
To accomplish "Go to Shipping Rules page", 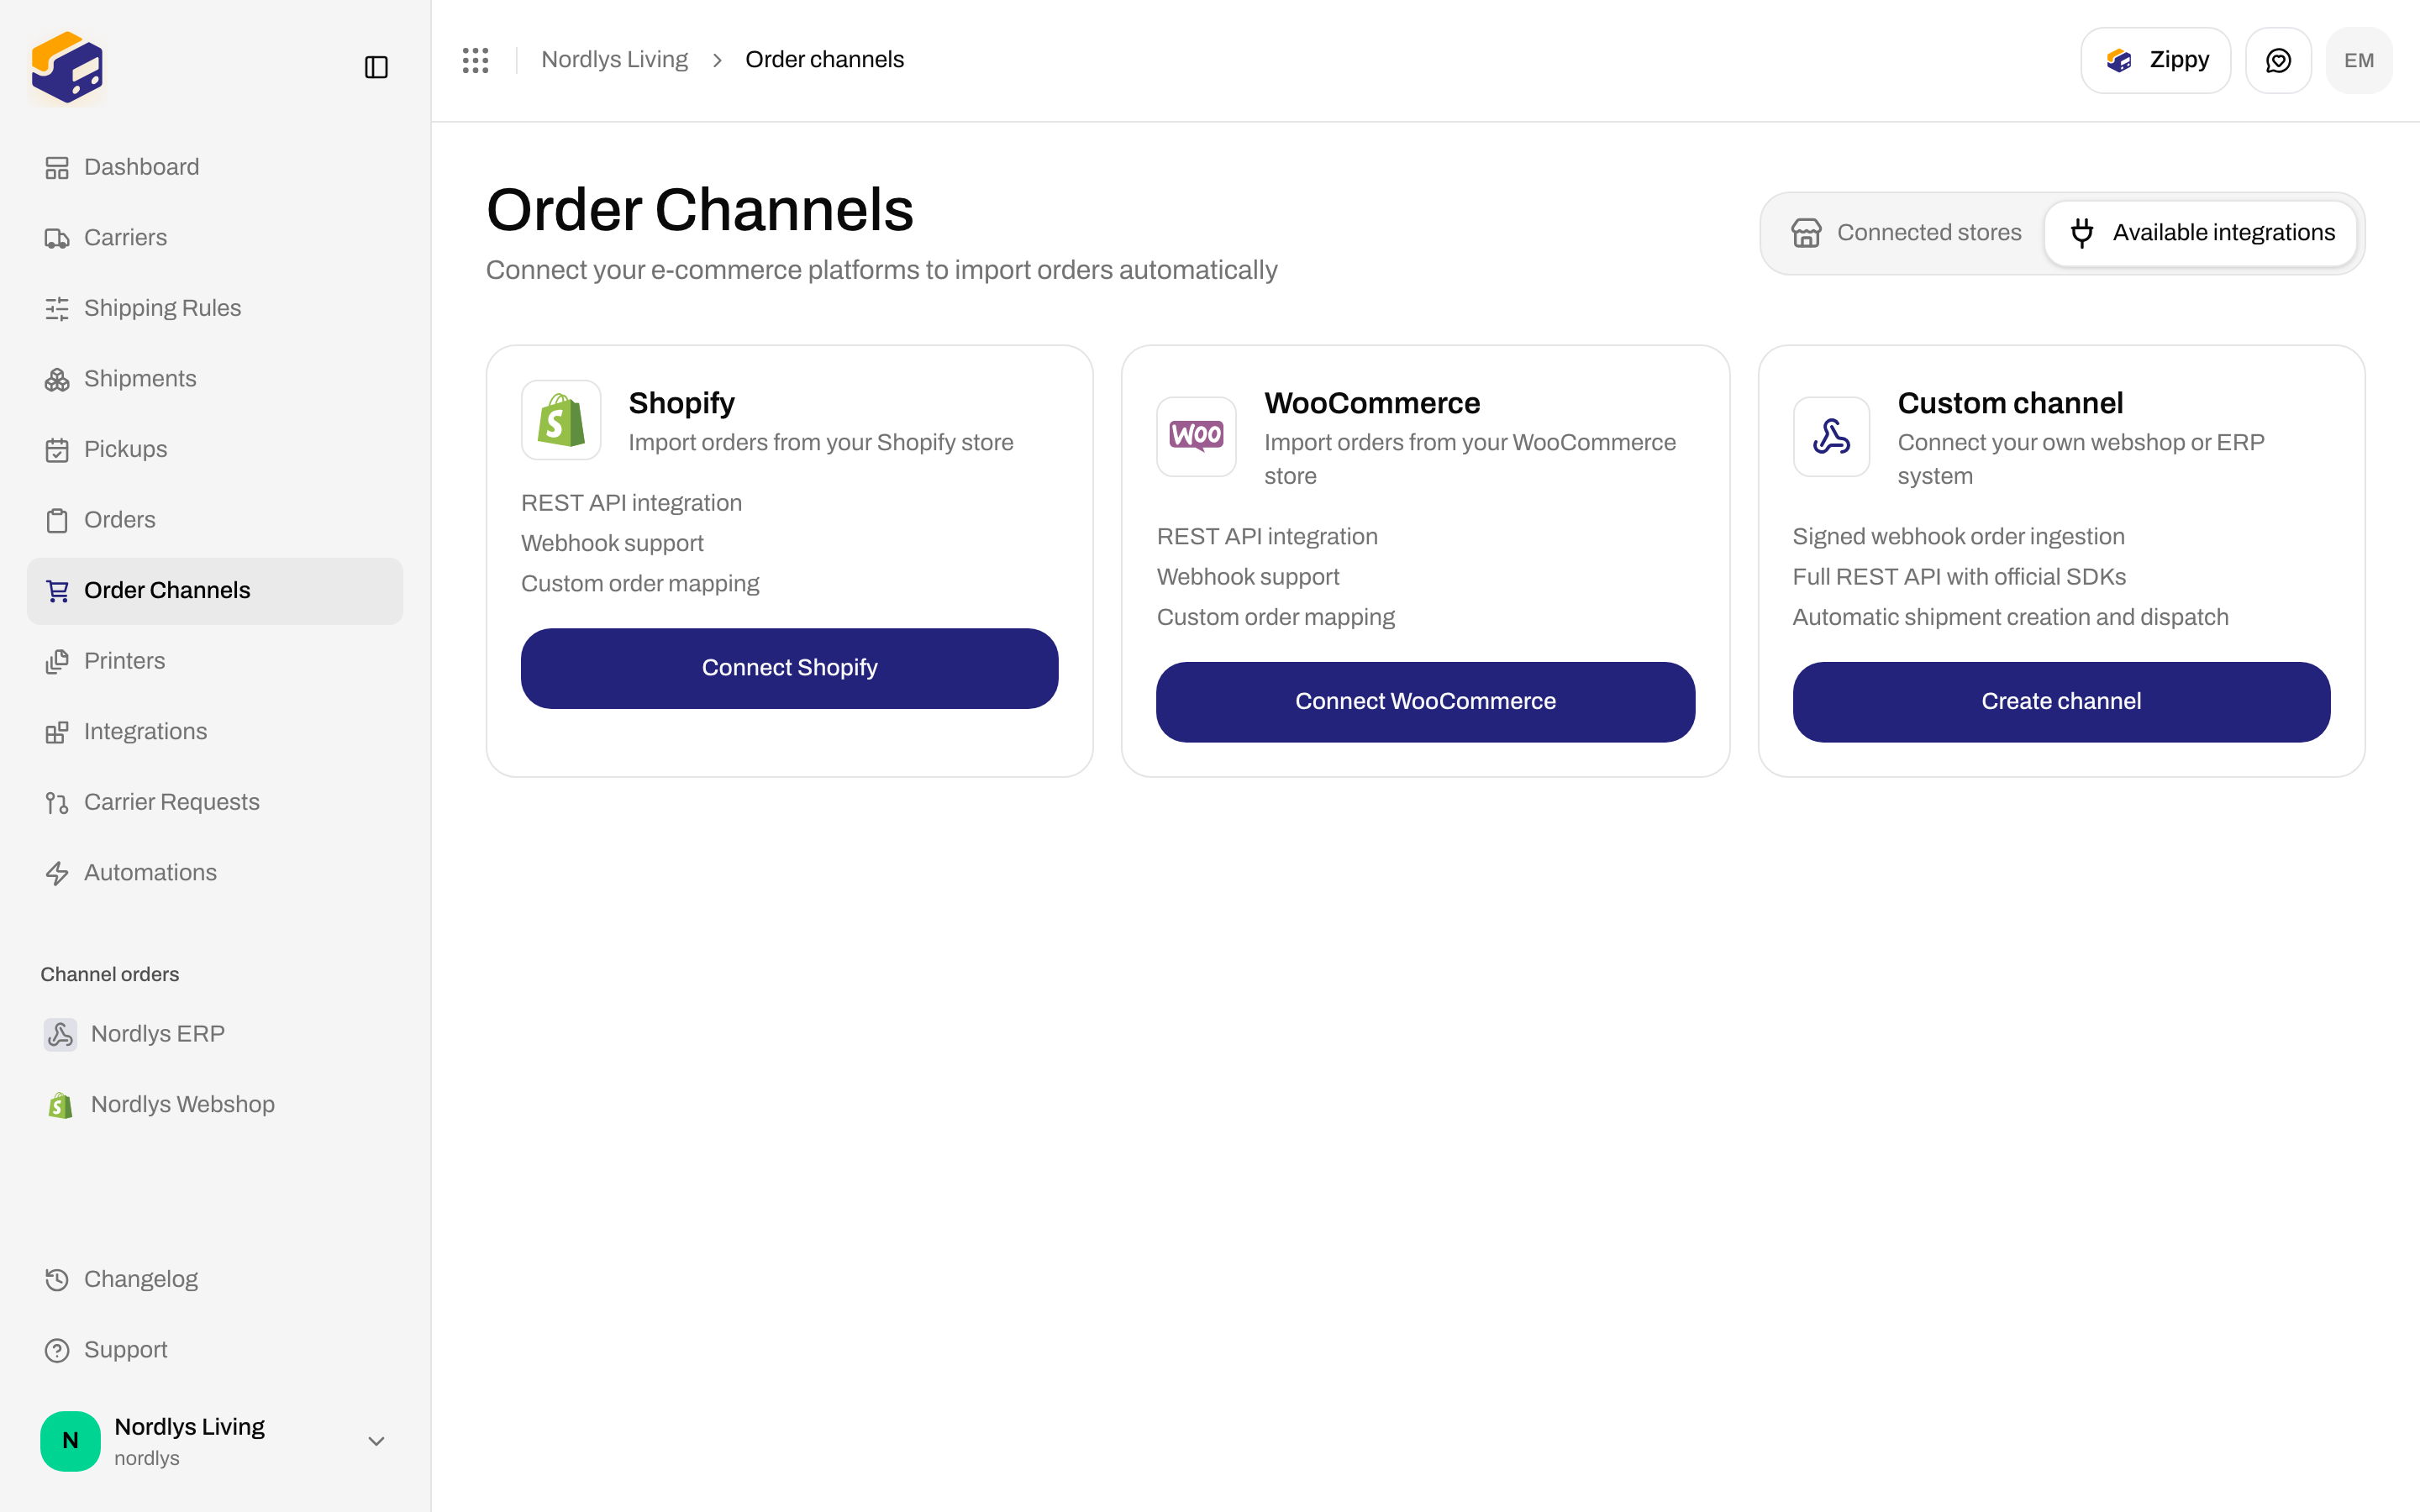I will tap(215, 308).
